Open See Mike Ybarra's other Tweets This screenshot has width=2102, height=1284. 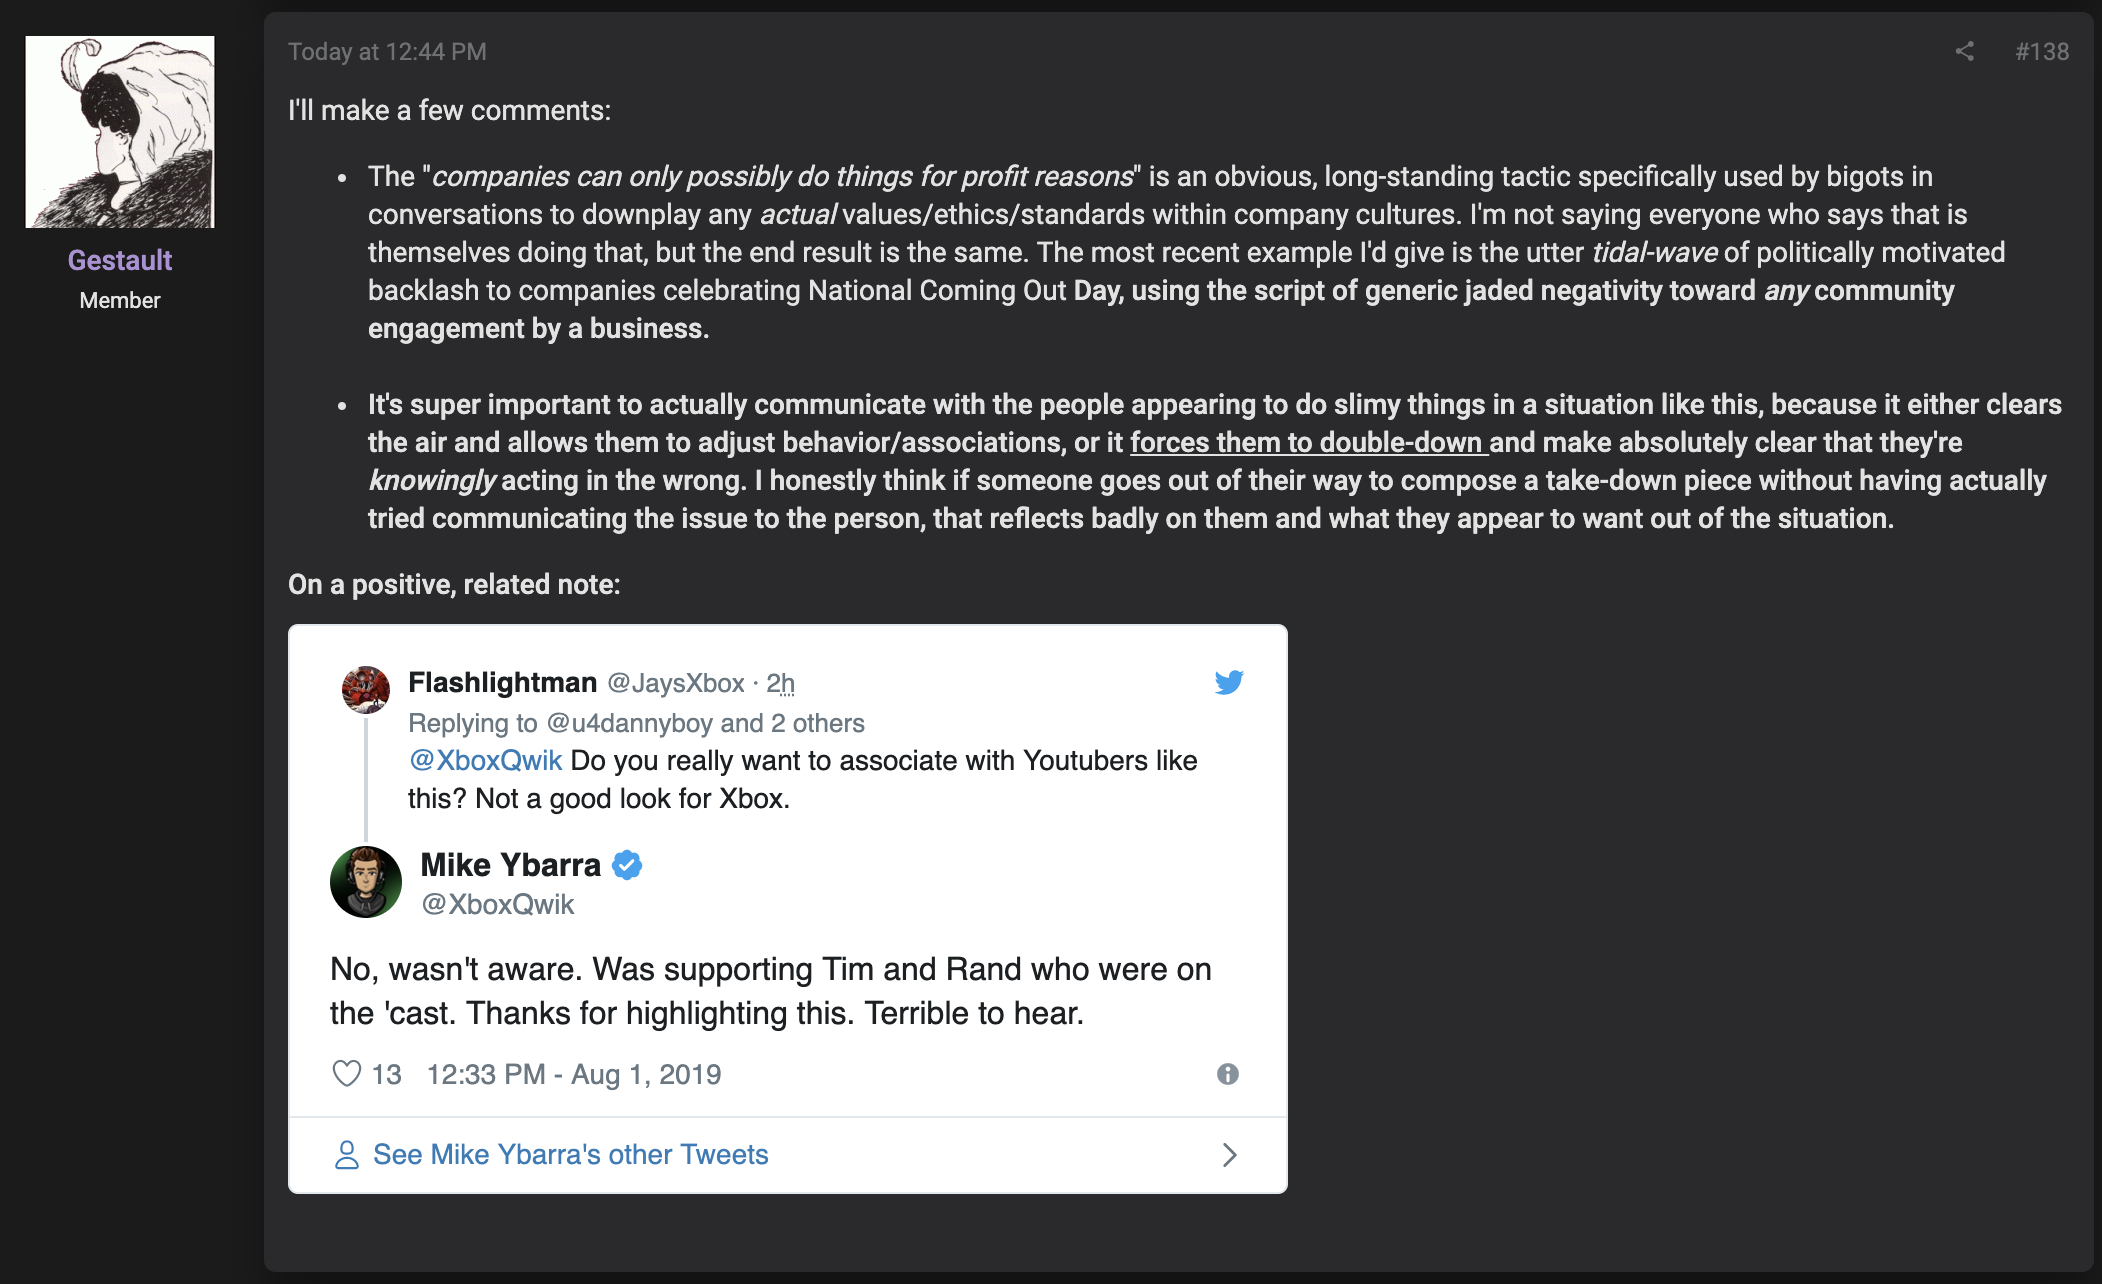[x=571, y=1154]
